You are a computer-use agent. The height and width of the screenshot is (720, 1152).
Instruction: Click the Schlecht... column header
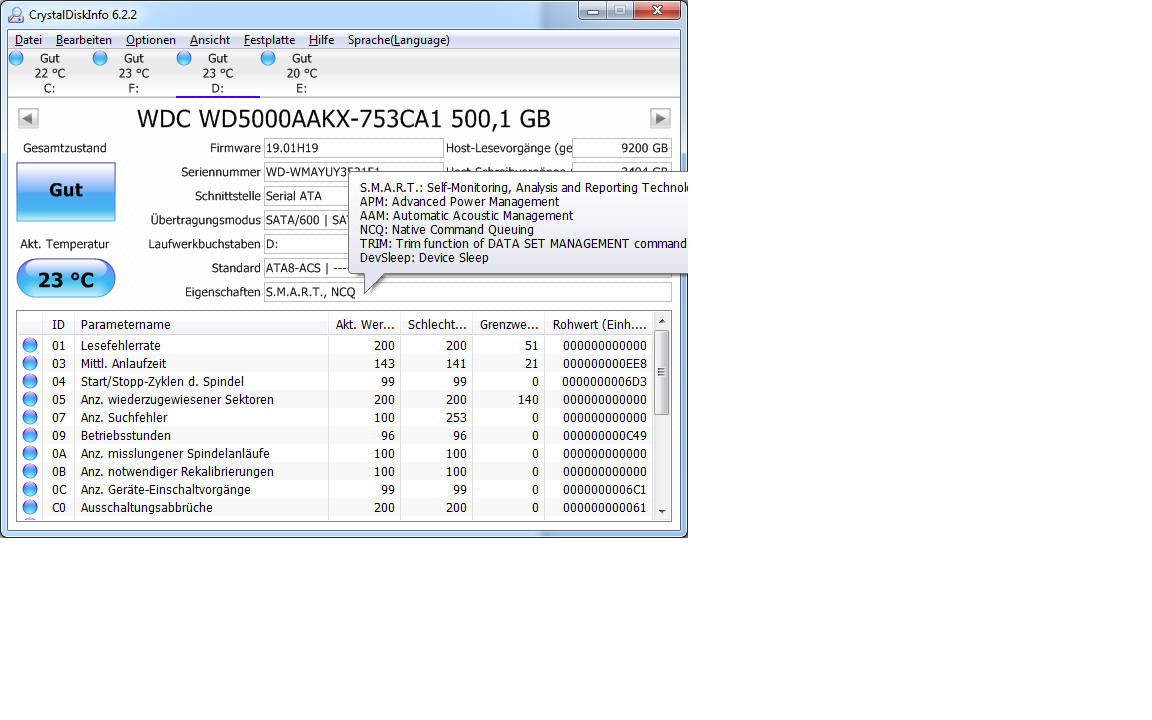(436, 325)
